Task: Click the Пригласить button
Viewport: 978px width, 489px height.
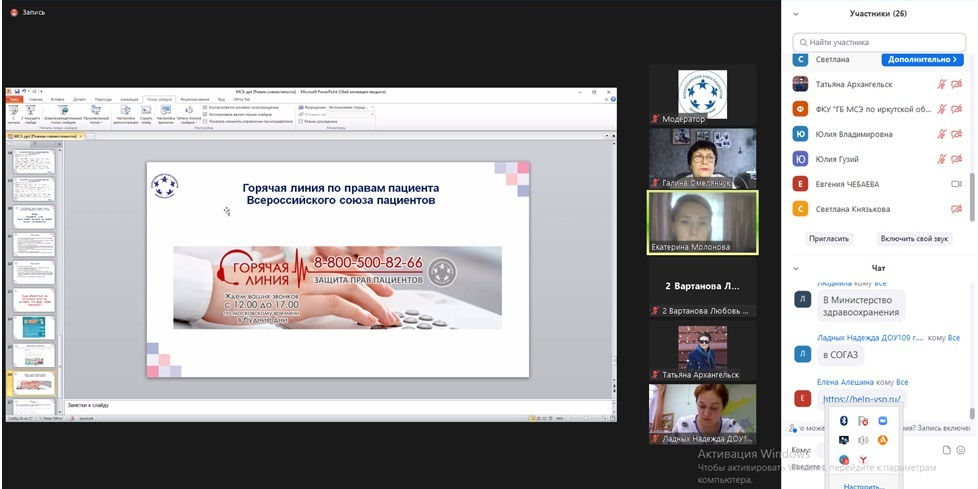Action: point(829,239)
